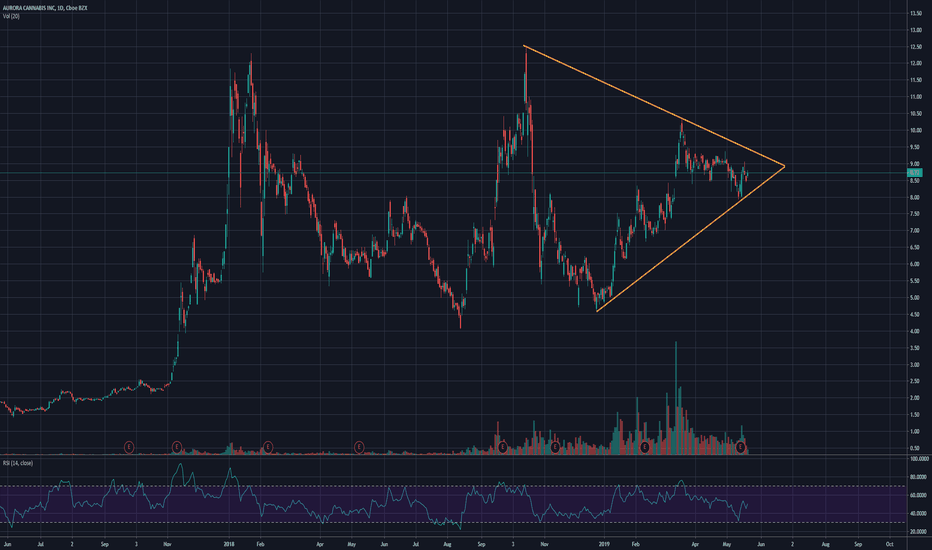Click the earnings marker near May 2018
The image size is (932, 550).
(x=359, y=447)
